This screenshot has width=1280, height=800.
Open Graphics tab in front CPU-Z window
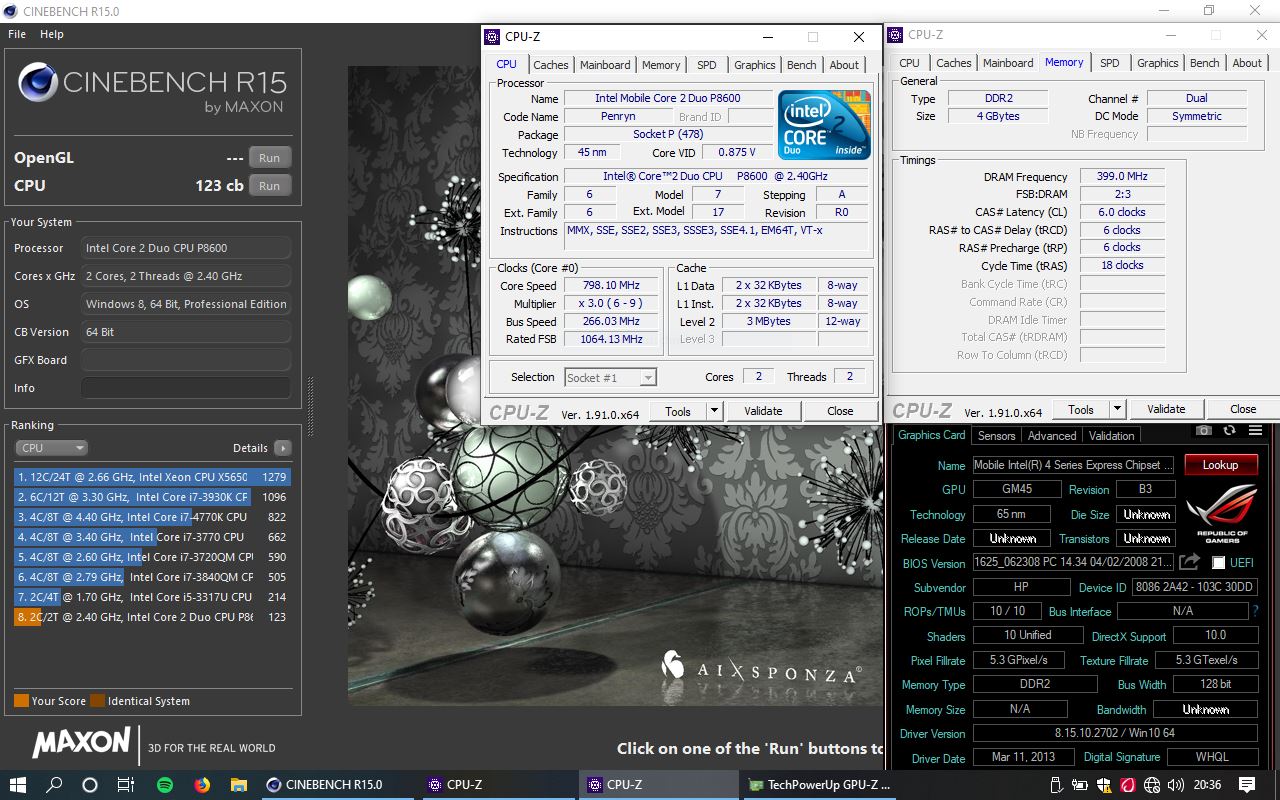coord(754,65)
